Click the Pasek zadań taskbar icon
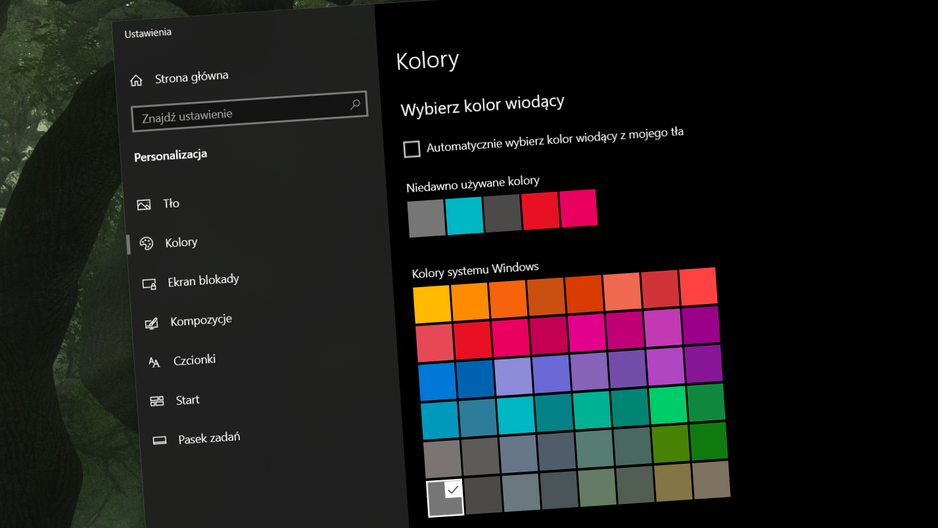938x528 pixels. click(x=159, y=441)
